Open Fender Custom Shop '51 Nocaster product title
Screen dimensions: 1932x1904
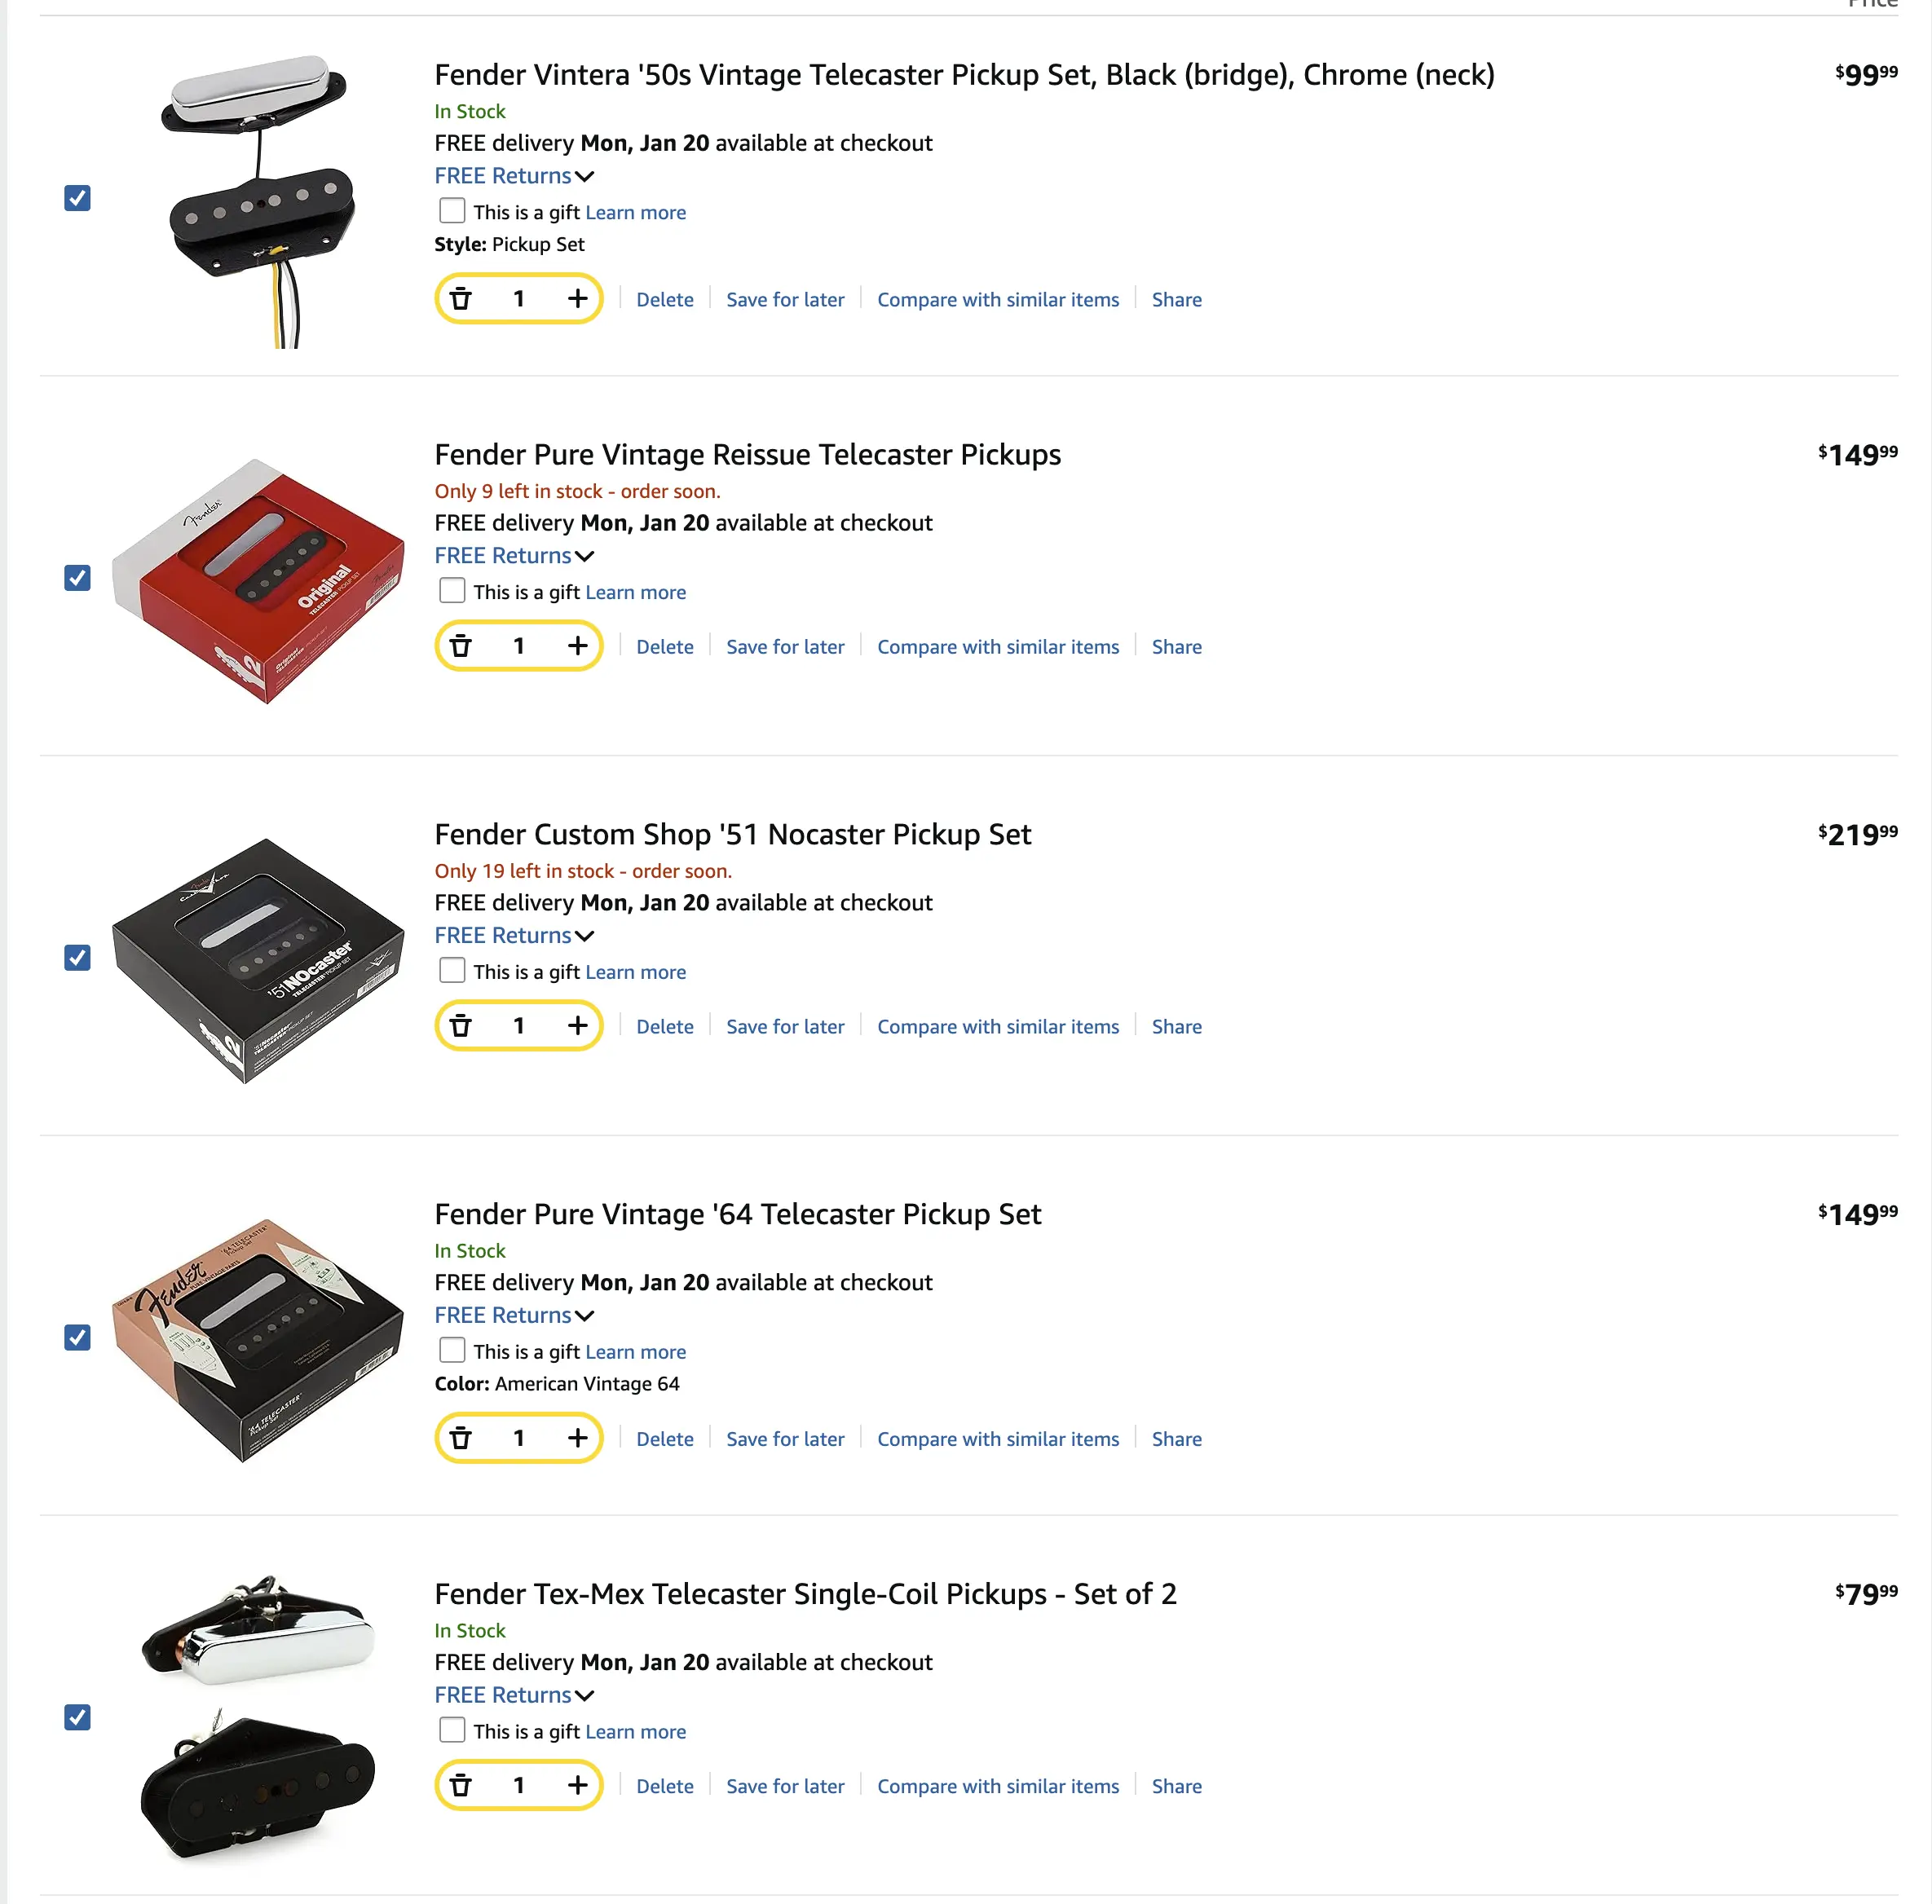pyautogui.click(x=732, y=834)
